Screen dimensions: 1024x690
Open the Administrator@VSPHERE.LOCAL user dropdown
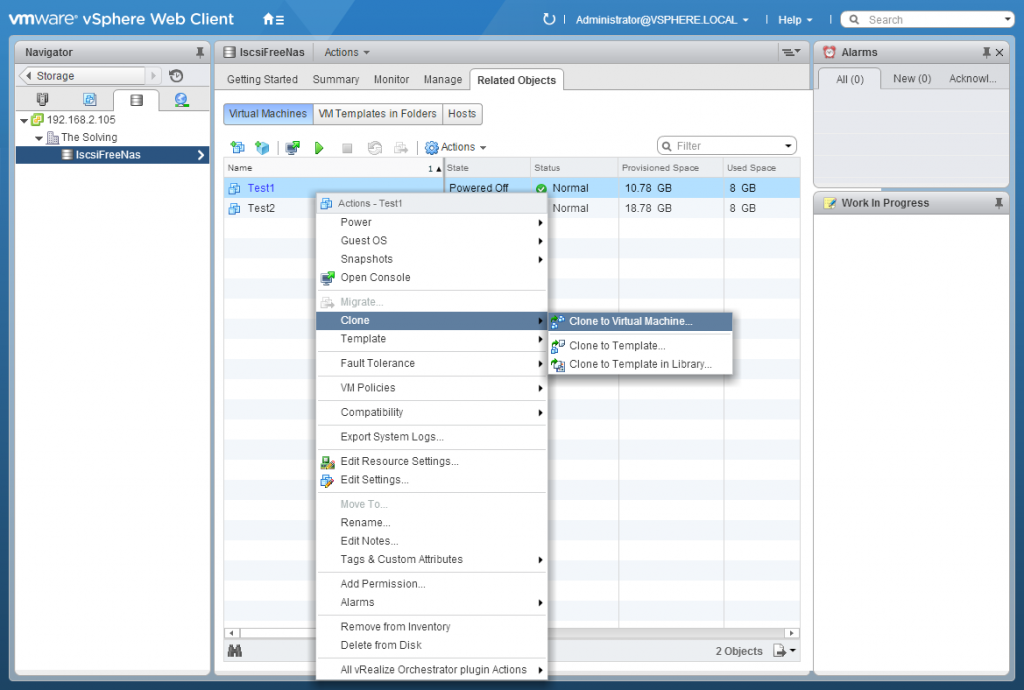click(662, 20)
